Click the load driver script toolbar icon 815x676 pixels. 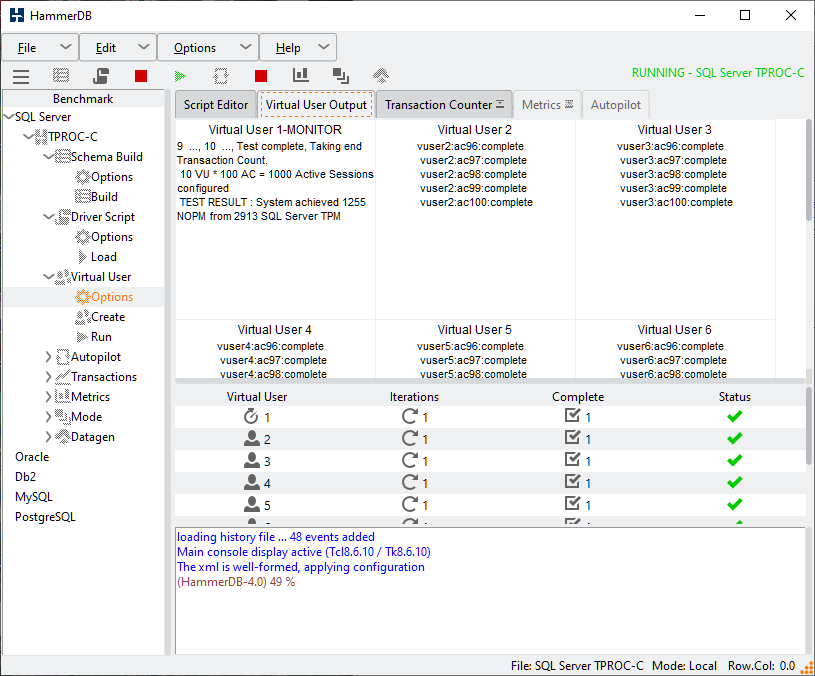101,76
